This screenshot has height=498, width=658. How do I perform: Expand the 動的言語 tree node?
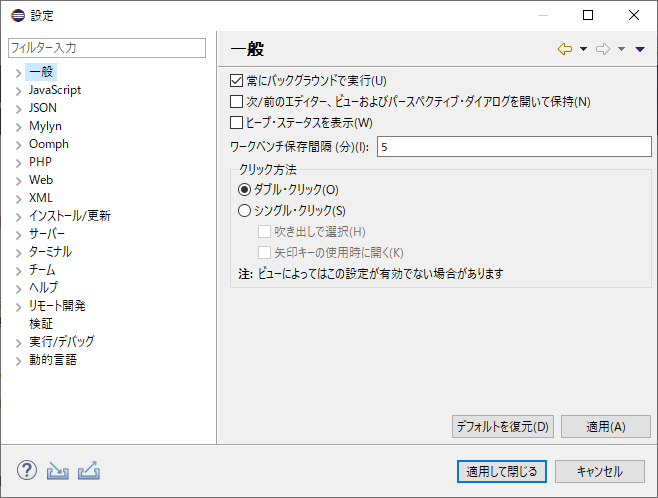(18, 362)
